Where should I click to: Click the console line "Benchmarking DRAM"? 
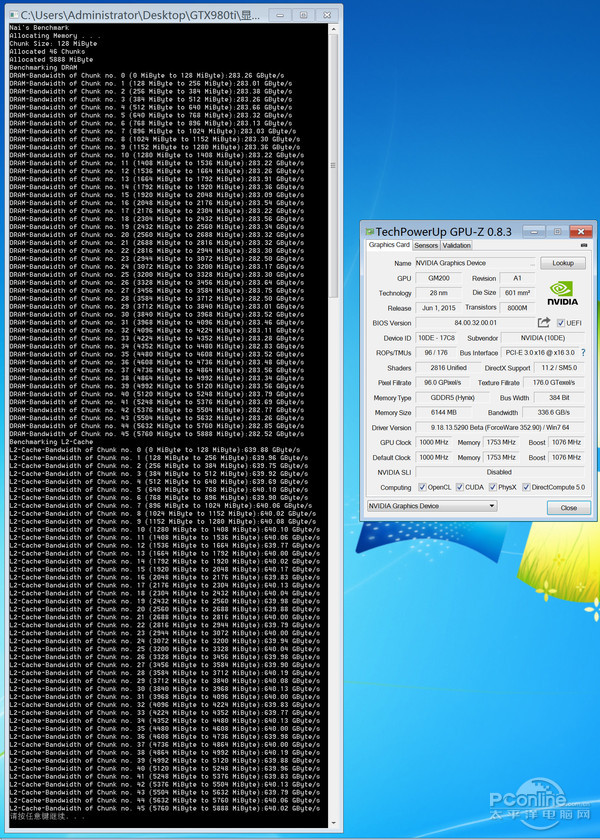(43, 68)
